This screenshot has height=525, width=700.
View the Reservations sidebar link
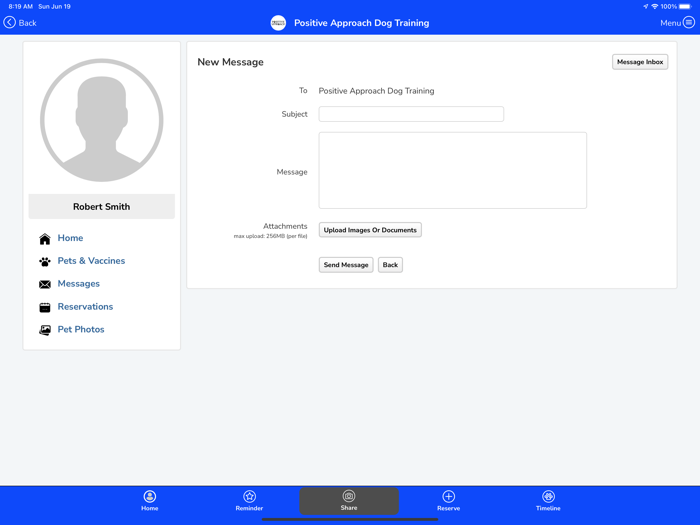tap(85, 307)
